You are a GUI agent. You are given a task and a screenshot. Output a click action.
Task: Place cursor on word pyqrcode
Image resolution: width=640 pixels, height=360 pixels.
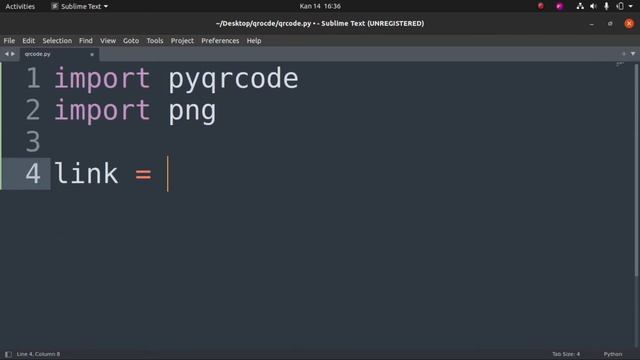click(x=233, y=79)
